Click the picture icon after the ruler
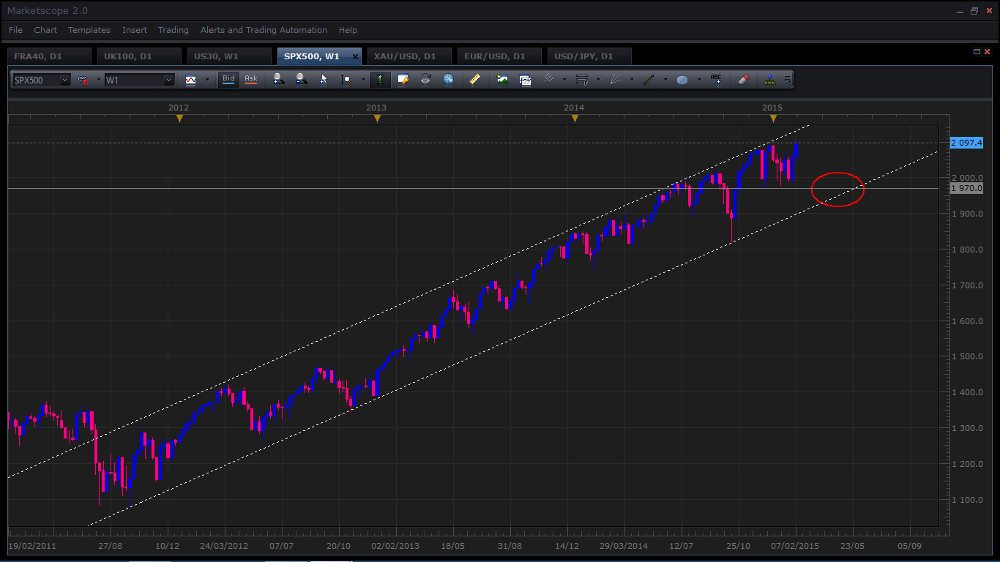 (x=503, y=79)
